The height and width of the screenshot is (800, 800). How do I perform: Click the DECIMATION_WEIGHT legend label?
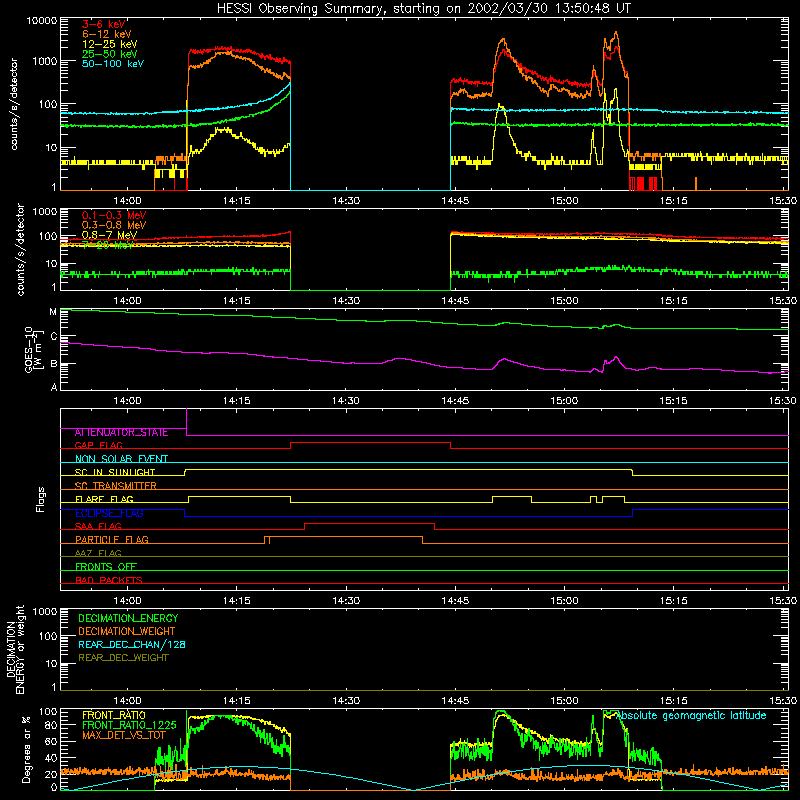pyautogui.click(x=127, y=631)
